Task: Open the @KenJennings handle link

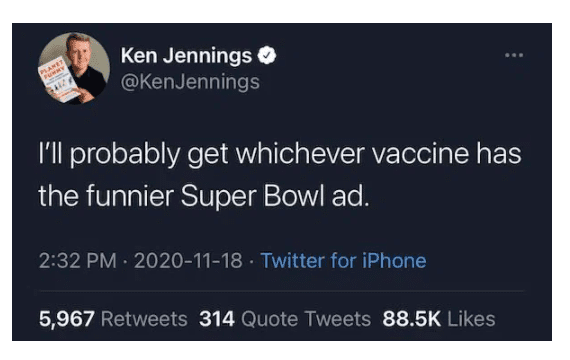Action: (x=190, y=82)
